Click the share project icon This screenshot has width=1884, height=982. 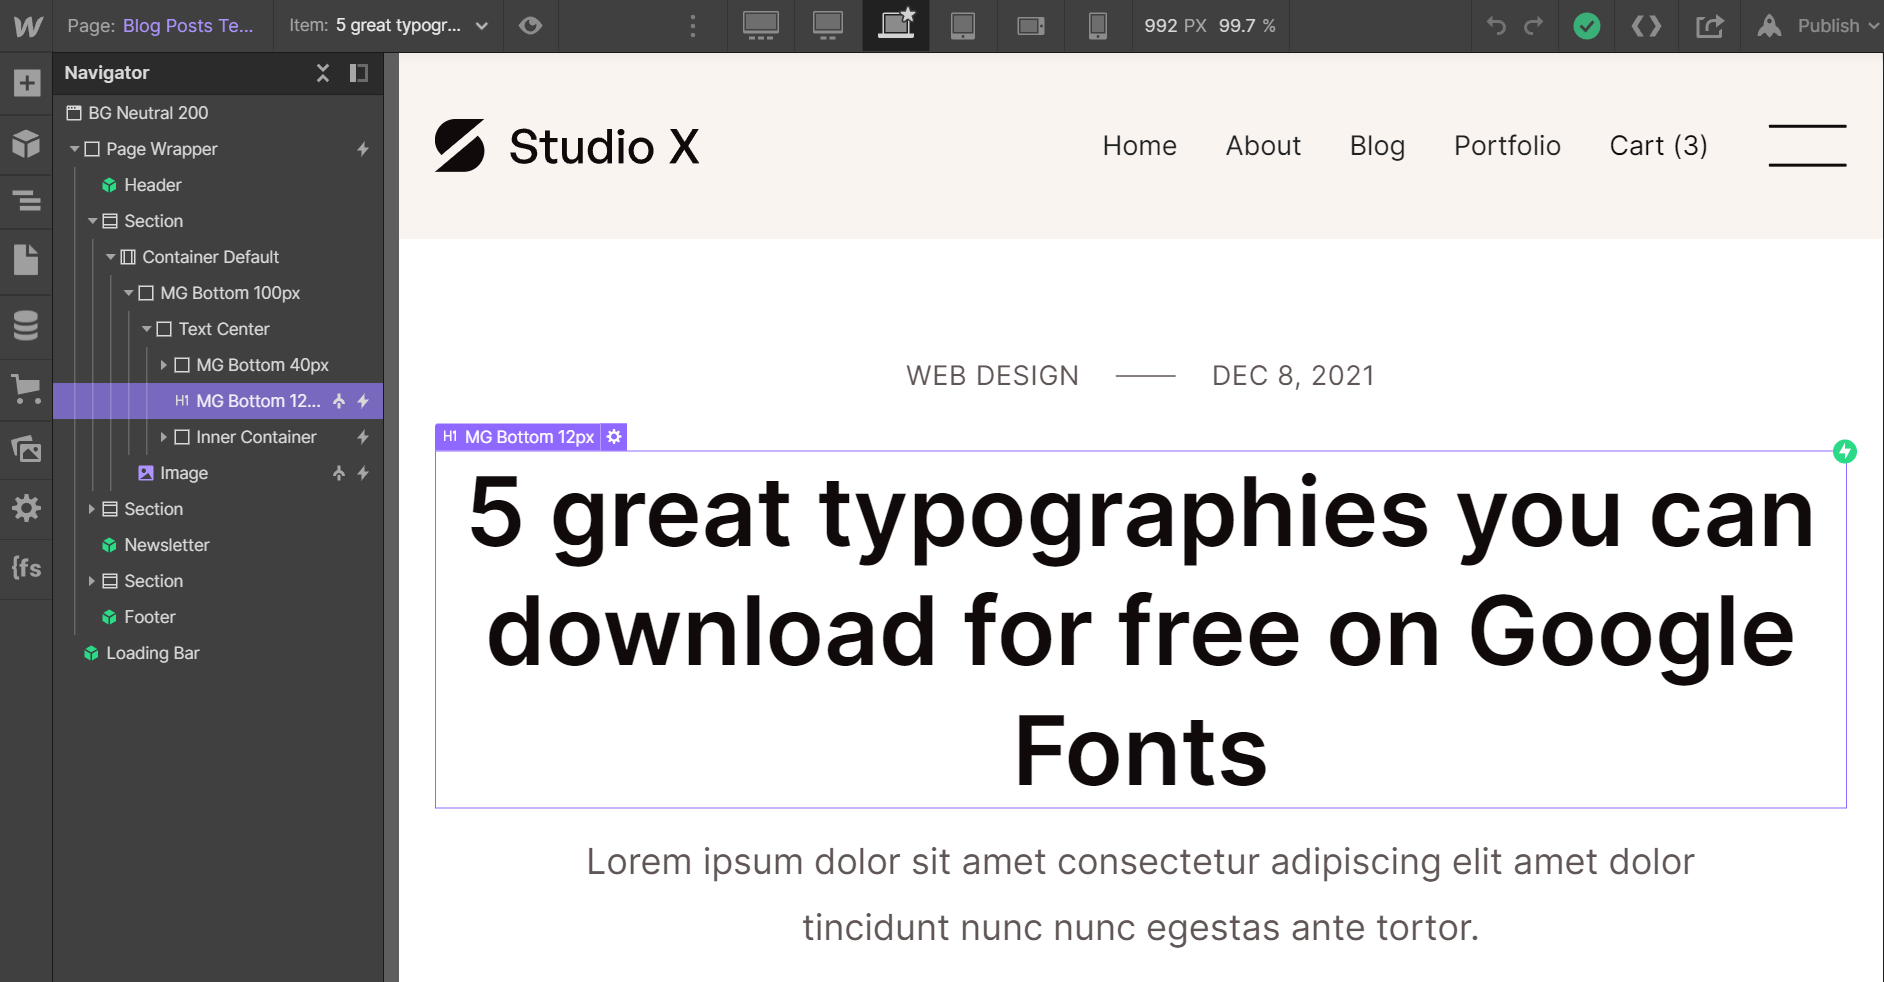(x=1710, y=26)
